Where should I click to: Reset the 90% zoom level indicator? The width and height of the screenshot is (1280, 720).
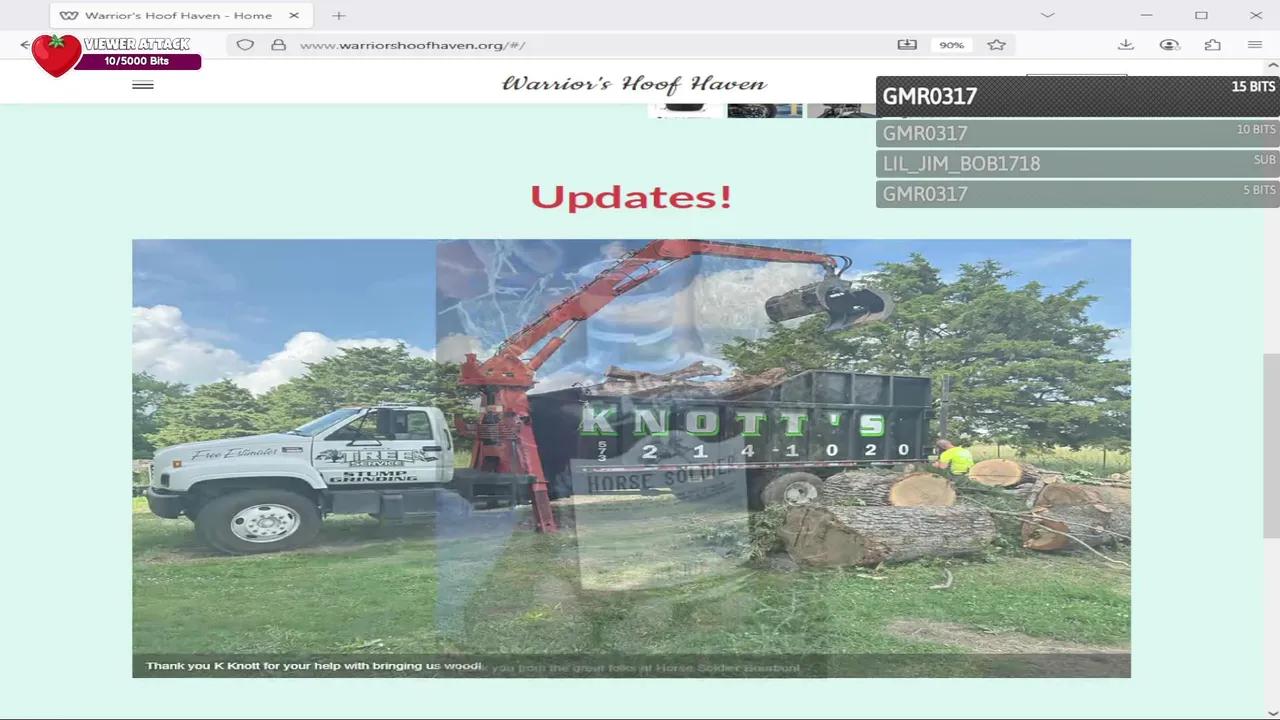click(951, 45)
